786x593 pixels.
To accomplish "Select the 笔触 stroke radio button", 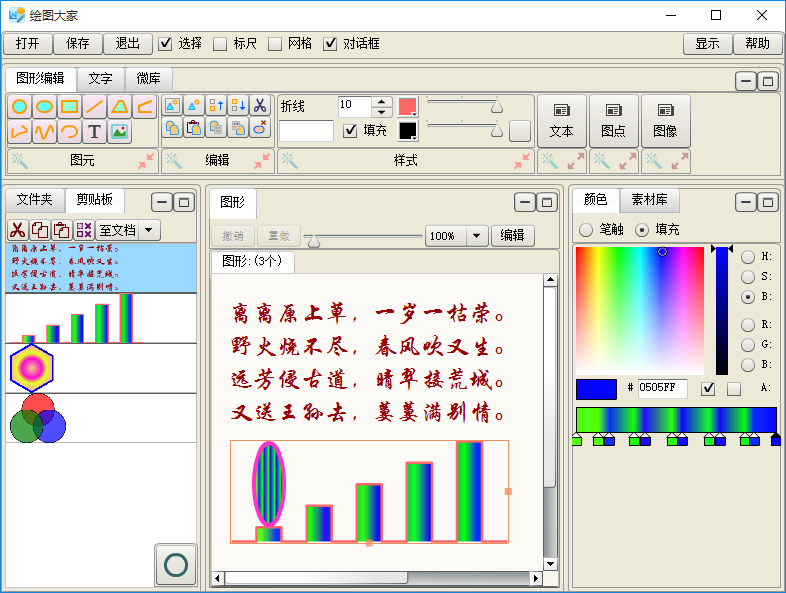I will (585, 230).
